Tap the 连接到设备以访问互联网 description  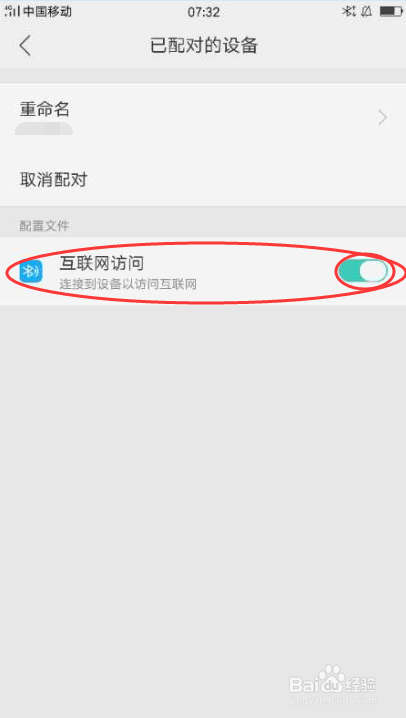click(128, 284)
